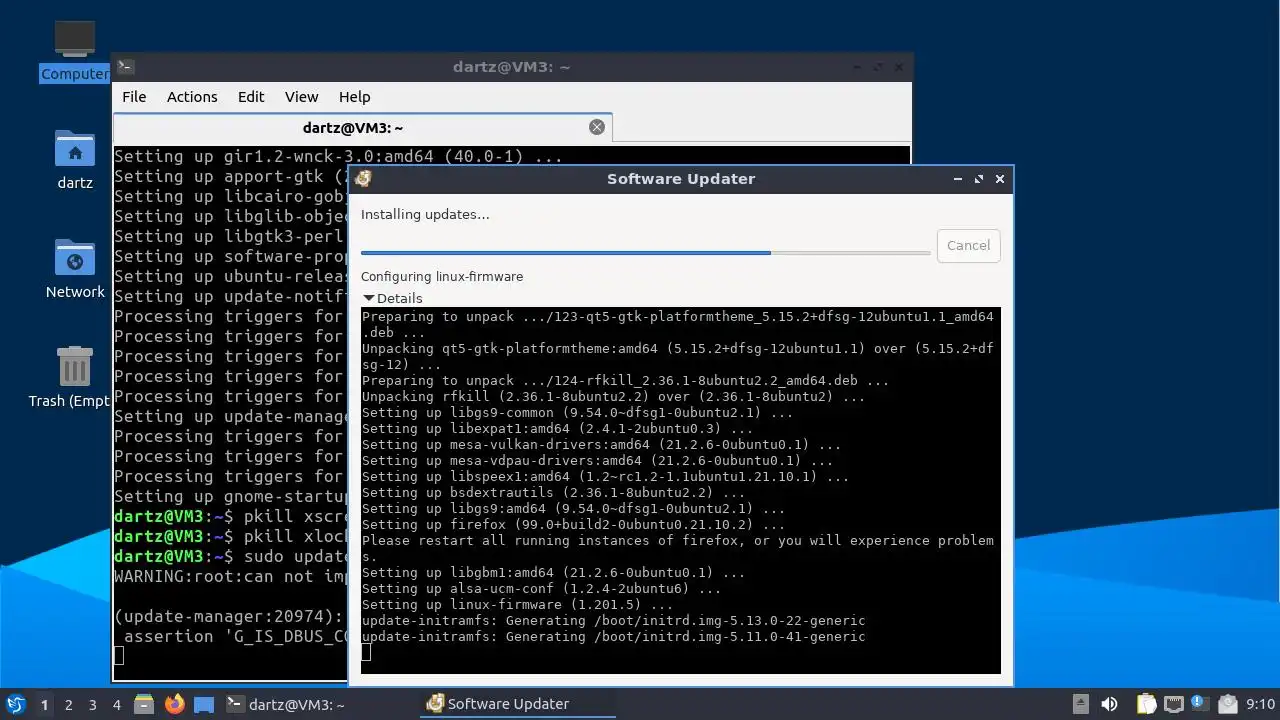Click the installing updates progress bar

pos(645,253)
